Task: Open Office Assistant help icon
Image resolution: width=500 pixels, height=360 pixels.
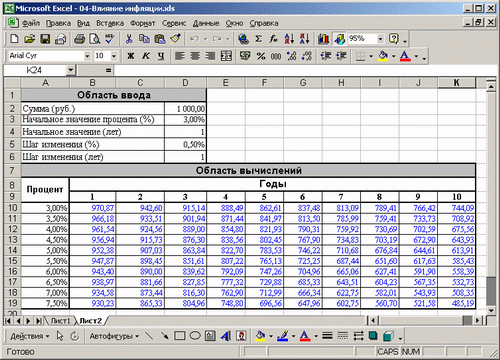Action: coord(394,39)
